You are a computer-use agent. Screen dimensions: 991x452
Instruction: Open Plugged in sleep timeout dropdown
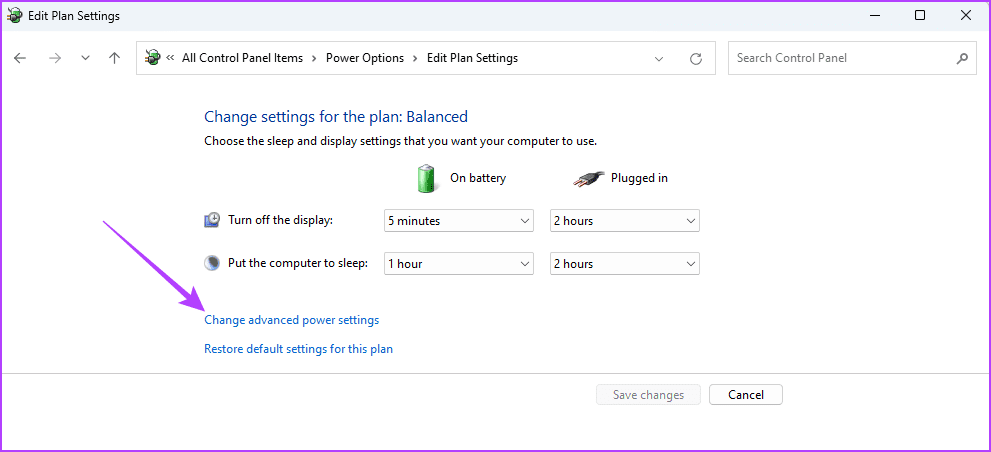pyautogui.click(x=624, y=264)
